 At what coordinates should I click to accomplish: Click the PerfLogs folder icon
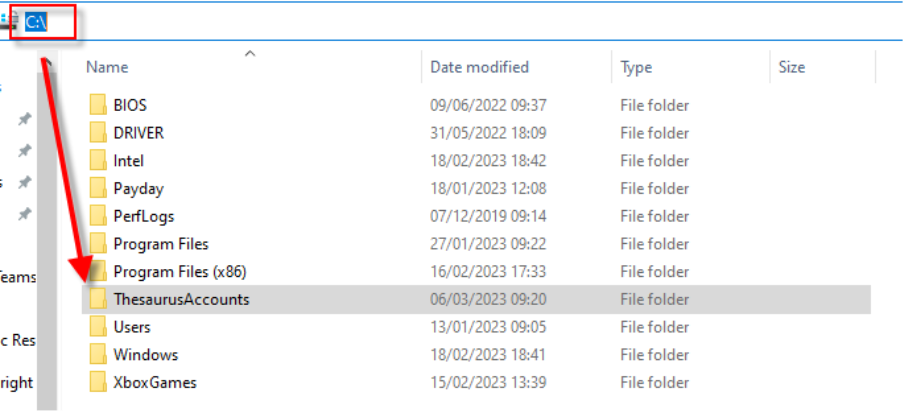(x=98, y=216)
